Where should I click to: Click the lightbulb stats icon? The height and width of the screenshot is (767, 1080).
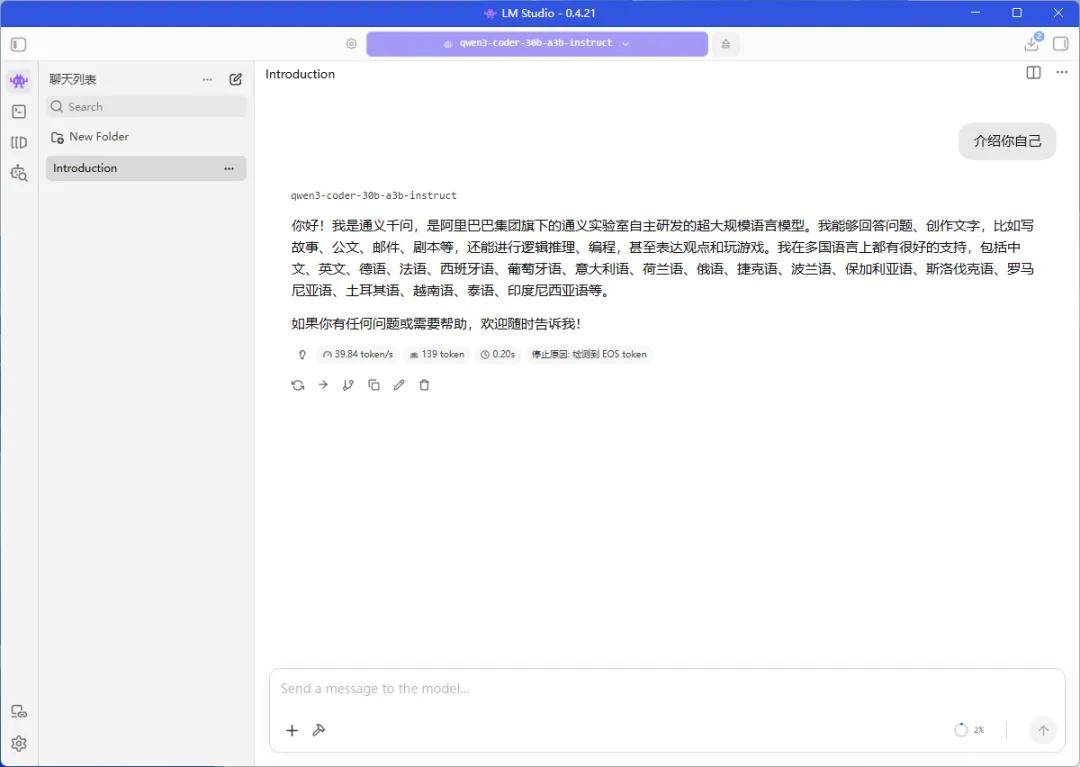coord(302,355)
